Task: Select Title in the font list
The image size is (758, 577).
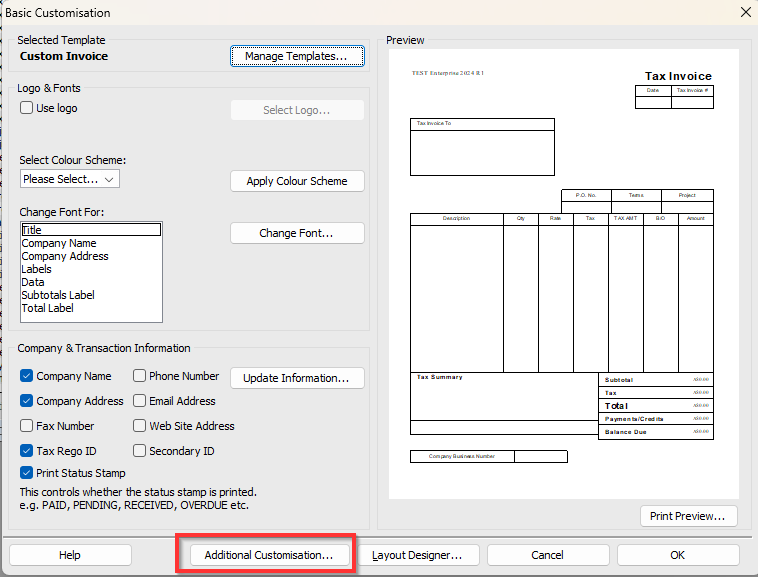Action: click(x=91, y=230)
